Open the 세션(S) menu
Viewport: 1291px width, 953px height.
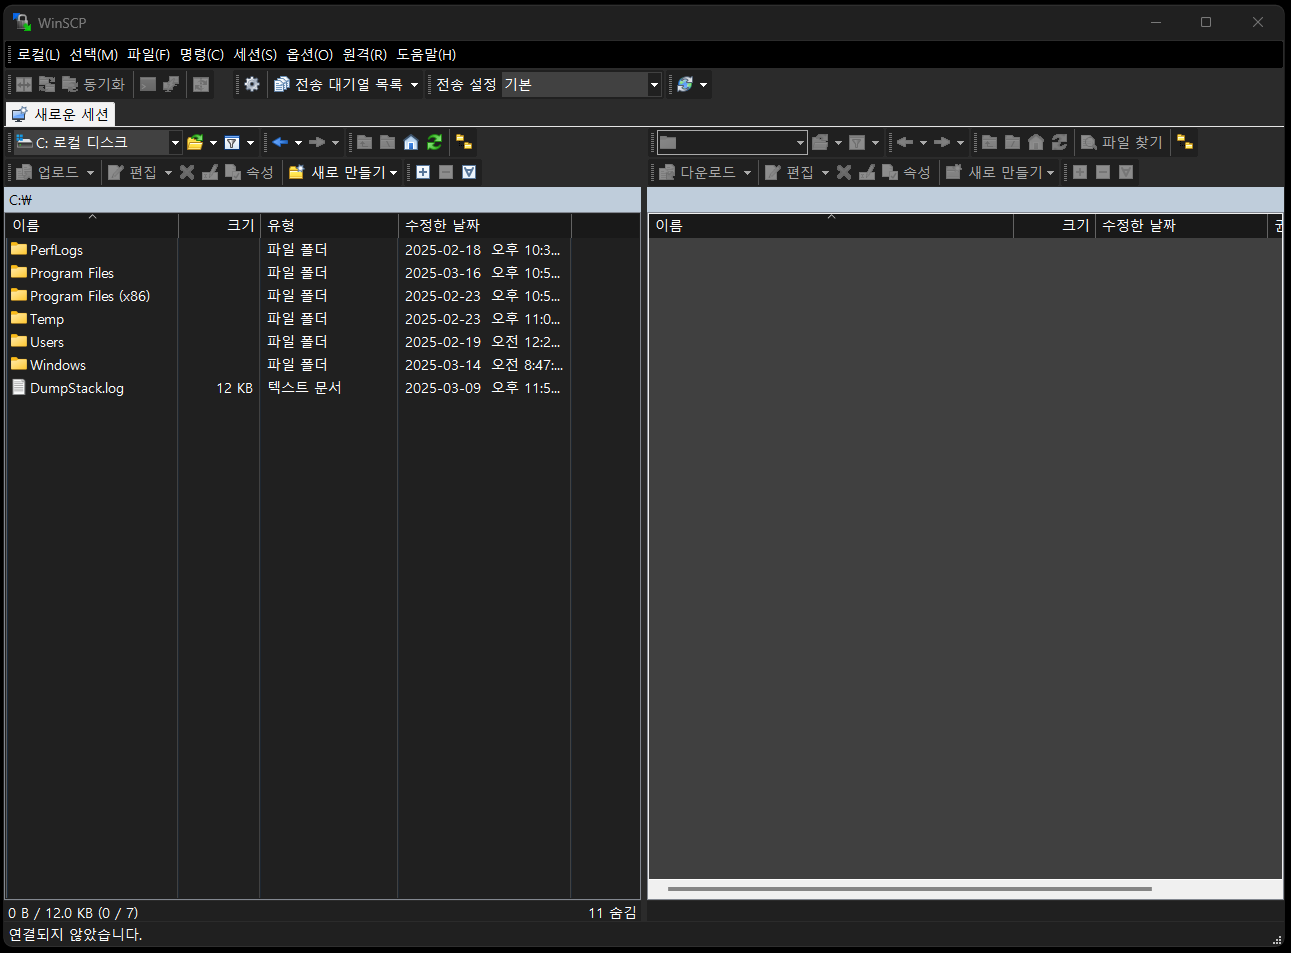point(256,55)
